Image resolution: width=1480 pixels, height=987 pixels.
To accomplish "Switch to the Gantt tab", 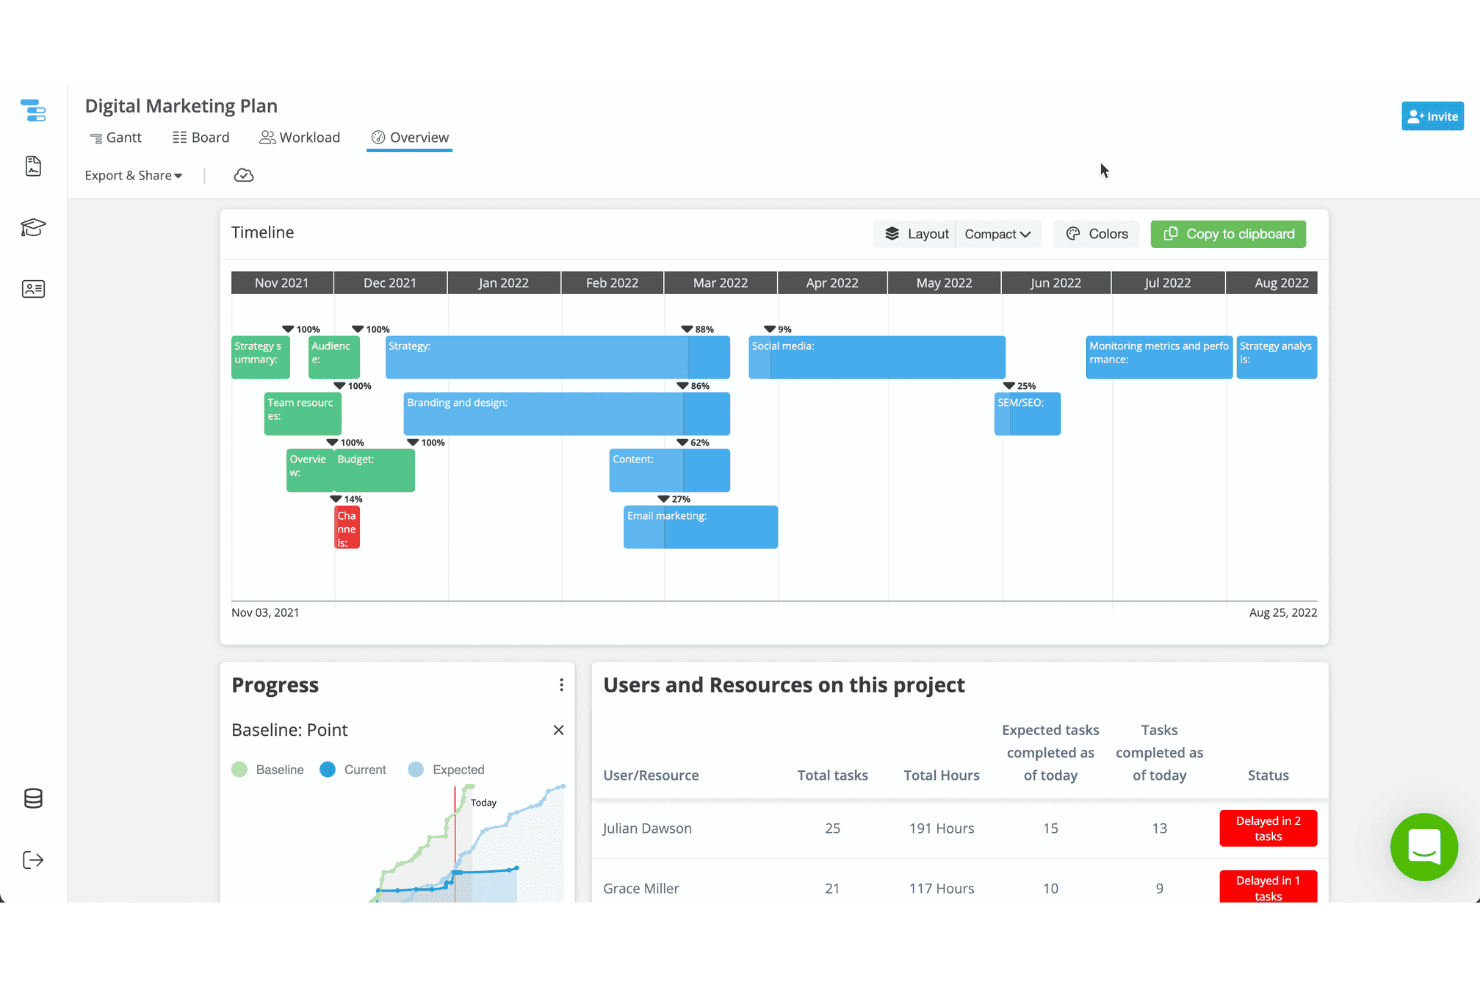I will (116, 138).
